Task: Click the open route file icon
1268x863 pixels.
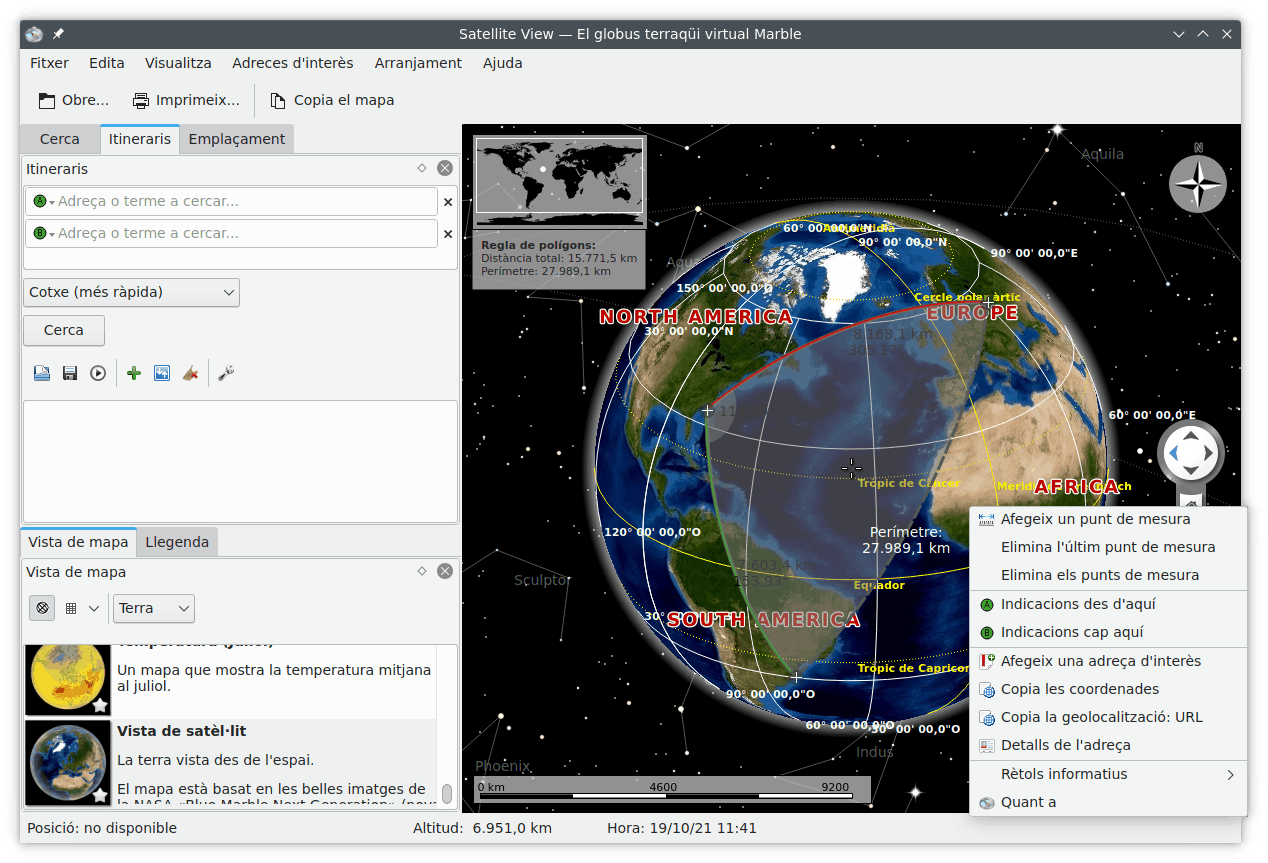Action: click(x=42, y=373)
